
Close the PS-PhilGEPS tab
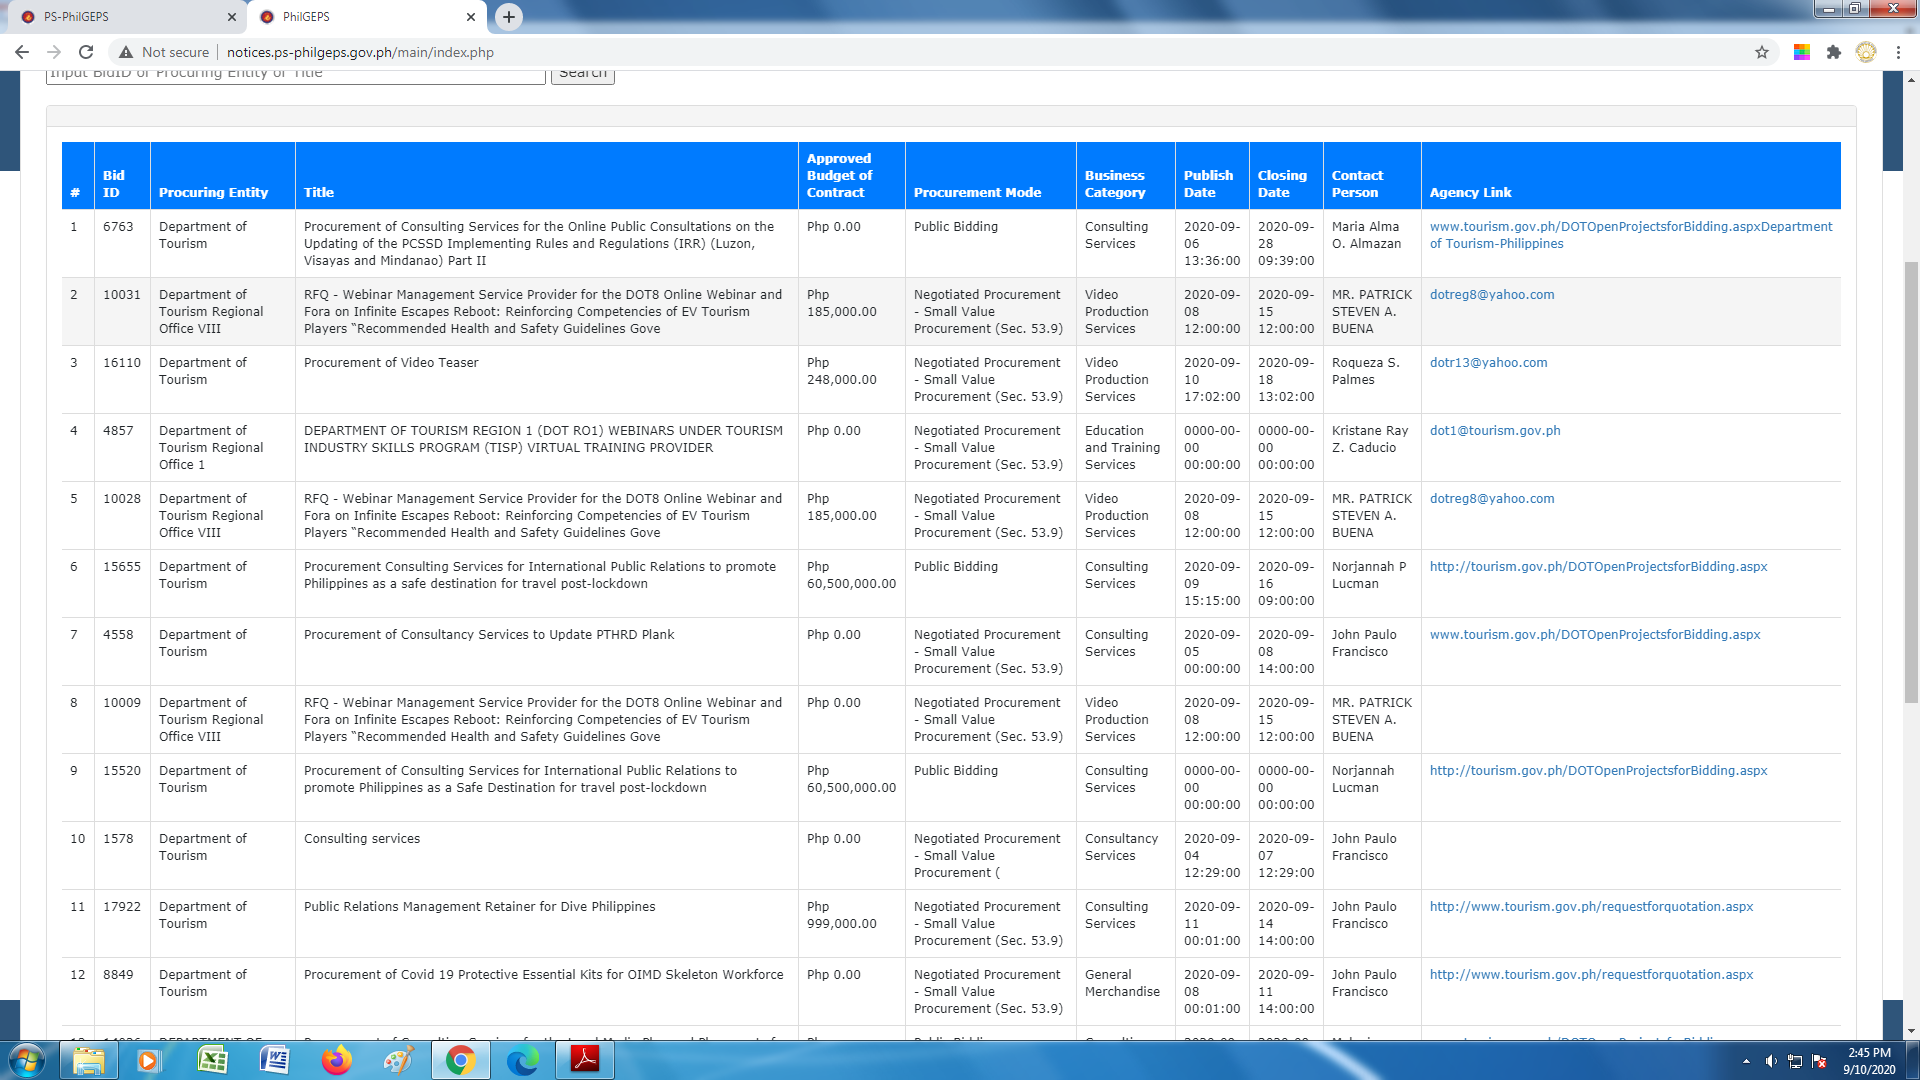coord(232,17)
